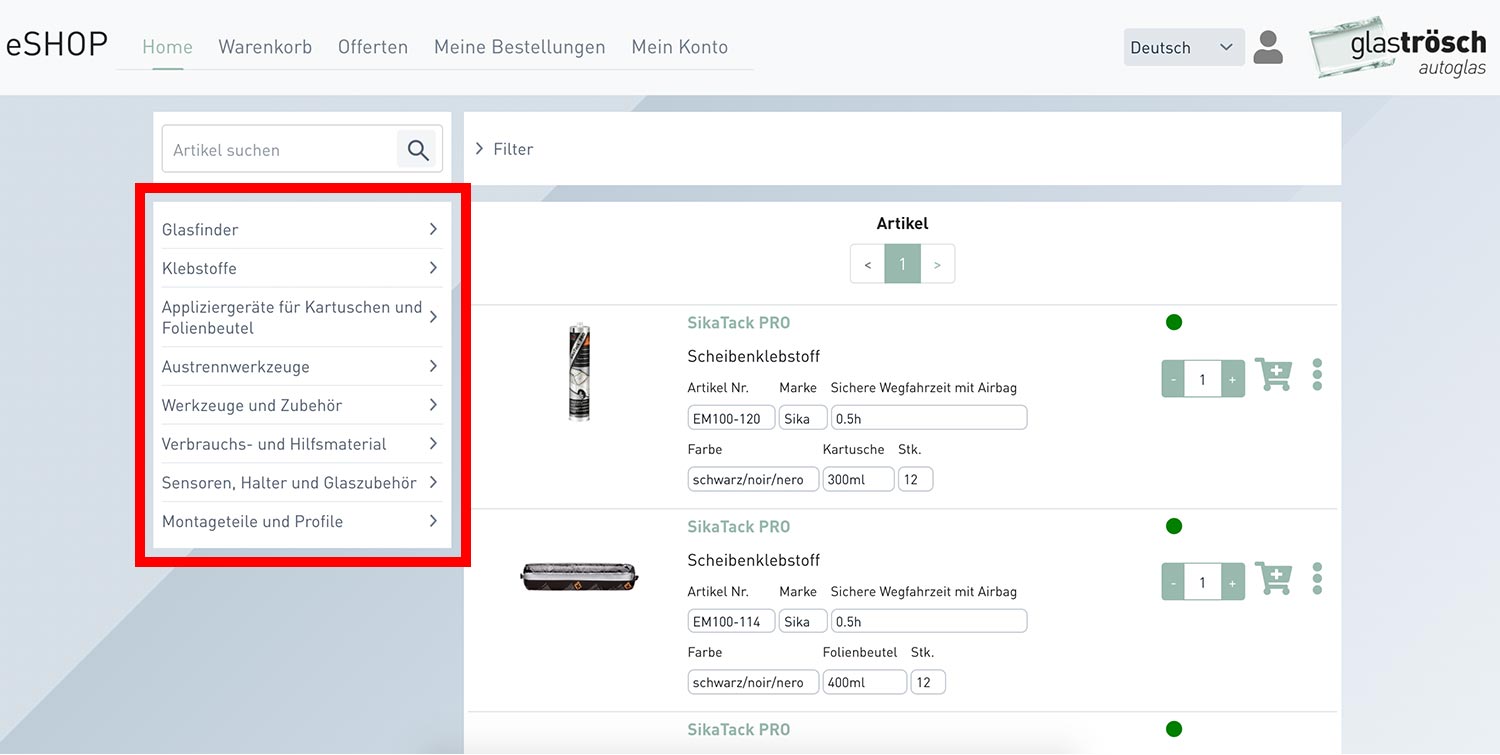Go to next articles page

tap(937, 264)
